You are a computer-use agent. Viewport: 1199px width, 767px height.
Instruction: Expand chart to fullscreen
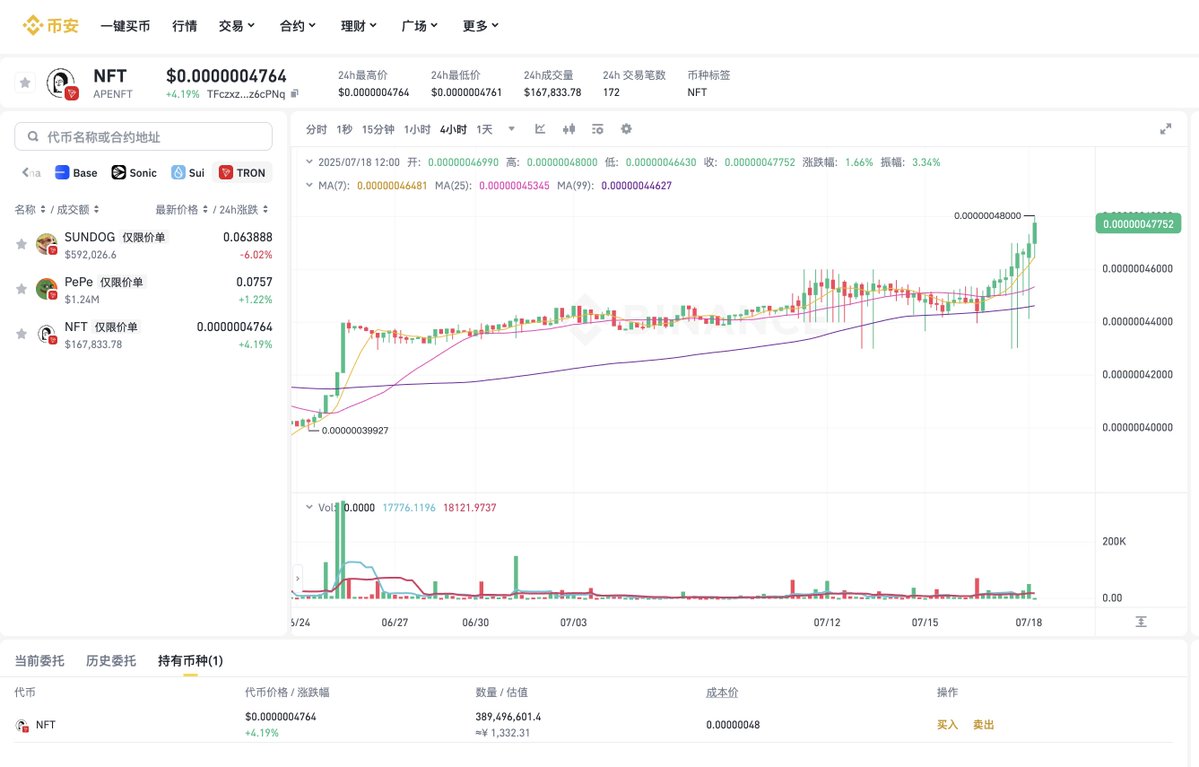1165,128
